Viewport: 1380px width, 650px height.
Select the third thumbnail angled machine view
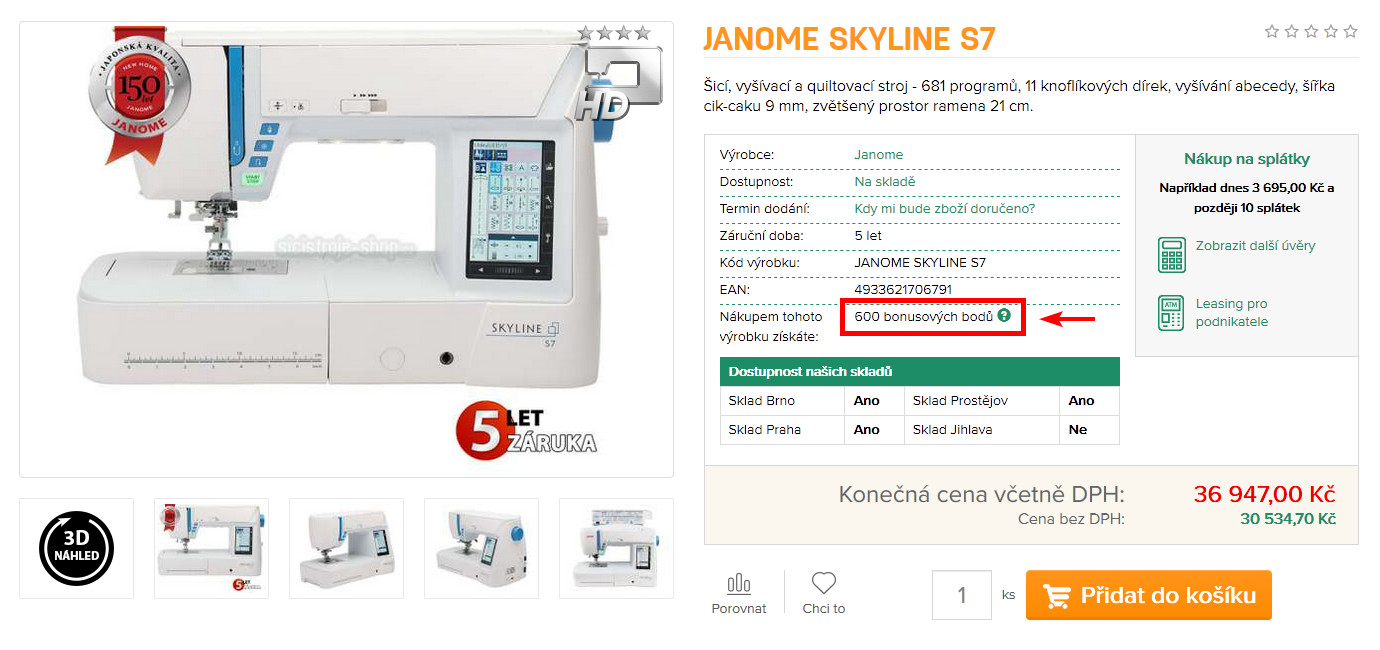click(x=346, y=548)
